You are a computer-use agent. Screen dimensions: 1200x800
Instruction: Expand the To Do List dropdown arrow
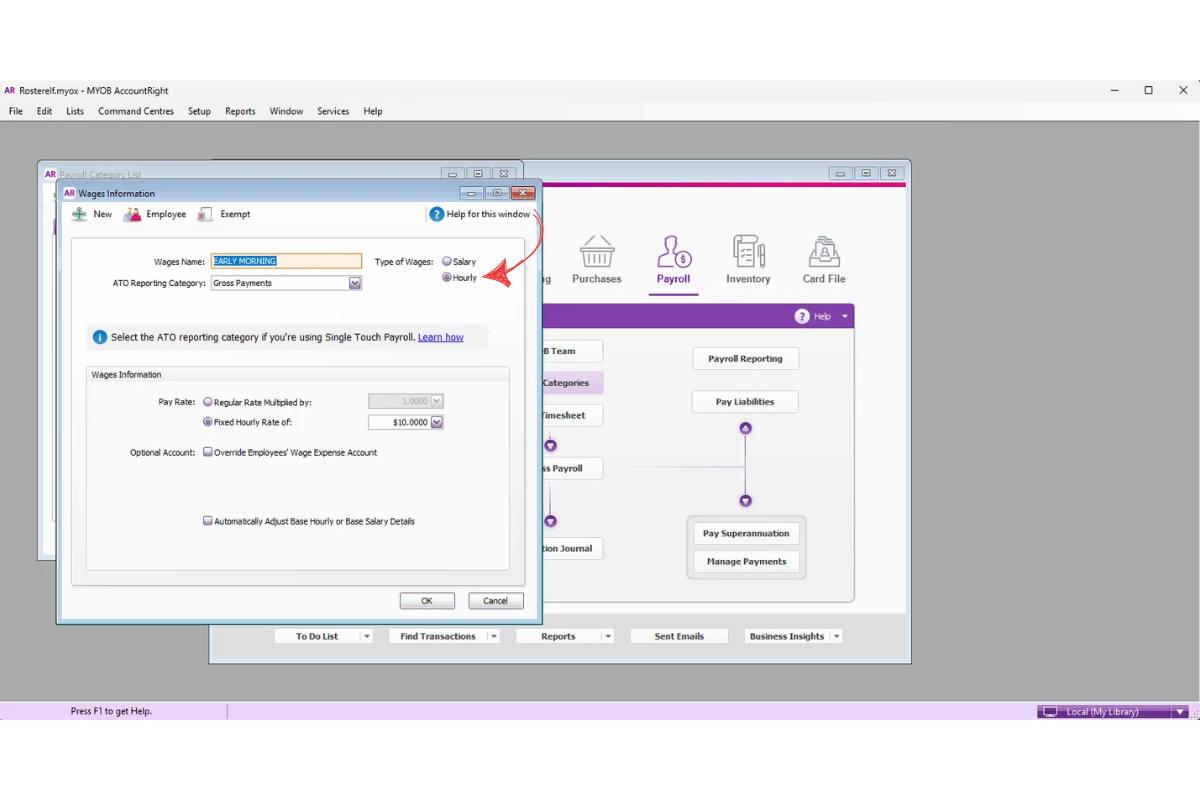[x=366, y=636]
